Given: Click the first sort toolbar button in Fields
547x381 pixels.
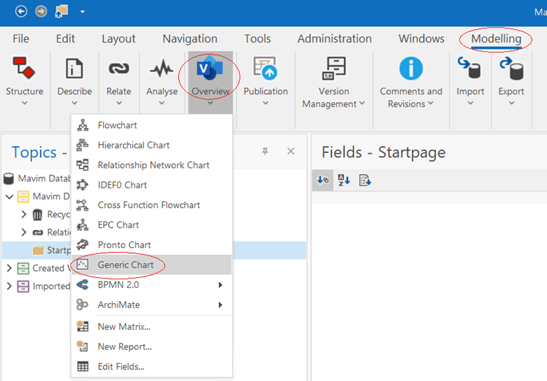Looking at the screenshot, I should click(x=323, y=180).
